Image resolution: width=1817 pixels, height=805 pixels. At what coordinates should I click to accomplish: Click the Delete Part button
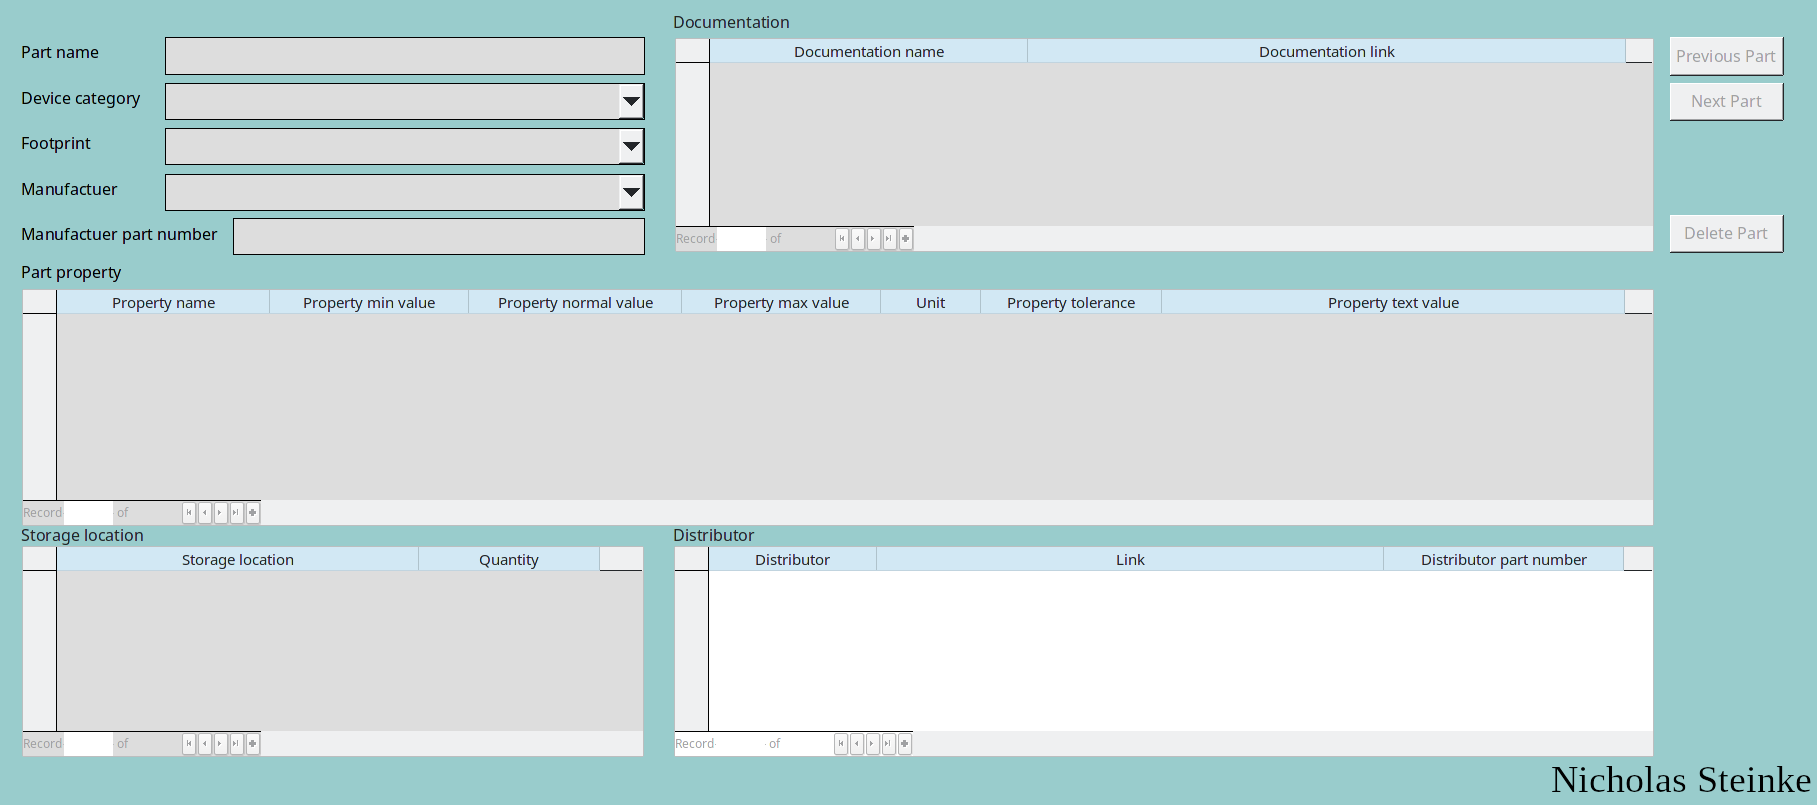coord(1725,234)
